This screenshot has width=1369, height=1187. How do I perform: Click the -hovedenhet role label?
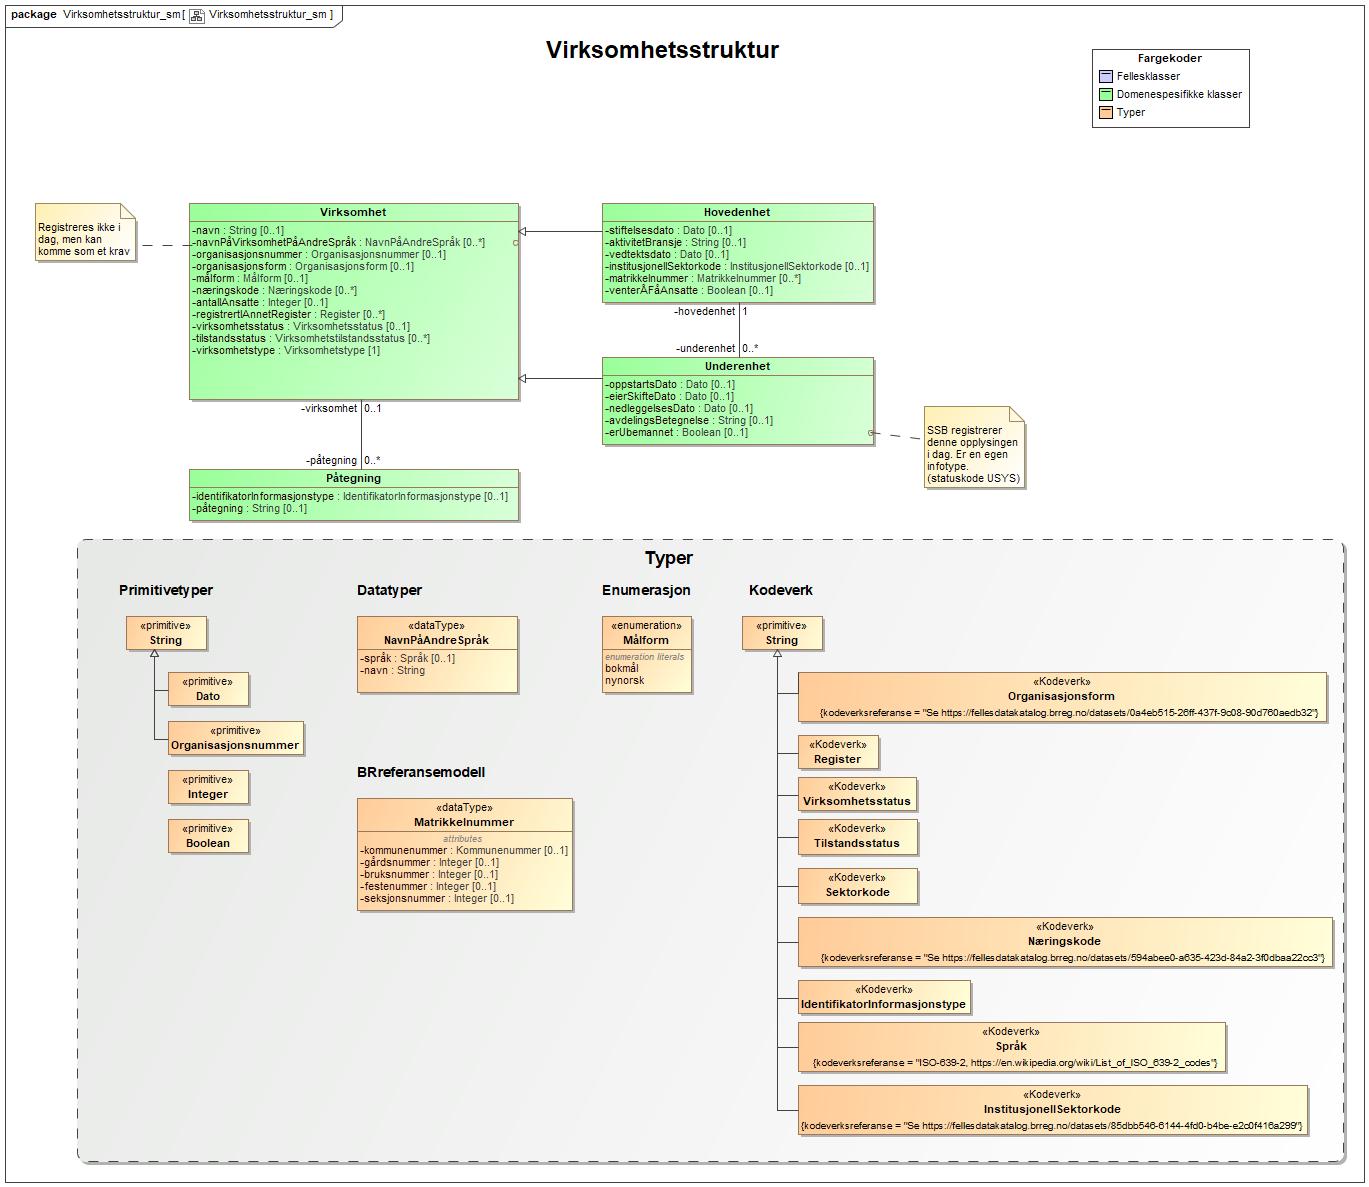click(x=705, y=311)
